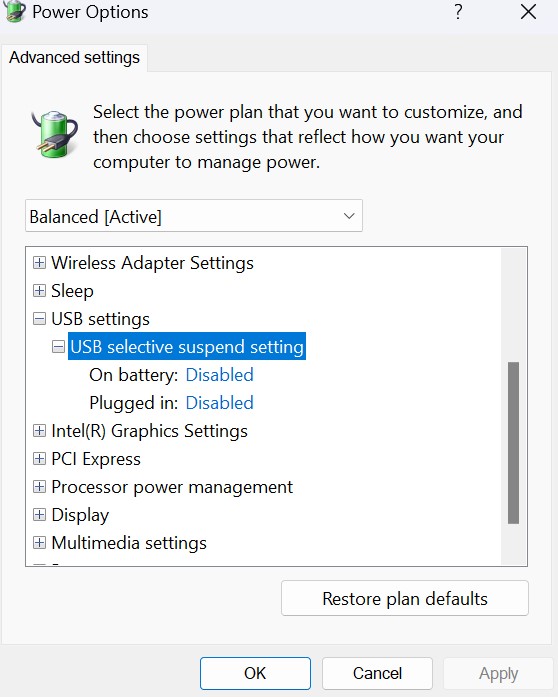Expand the Sleep tree node
Image resolution: width=558 pixels, height=697 pixels.
click(39, 291)
